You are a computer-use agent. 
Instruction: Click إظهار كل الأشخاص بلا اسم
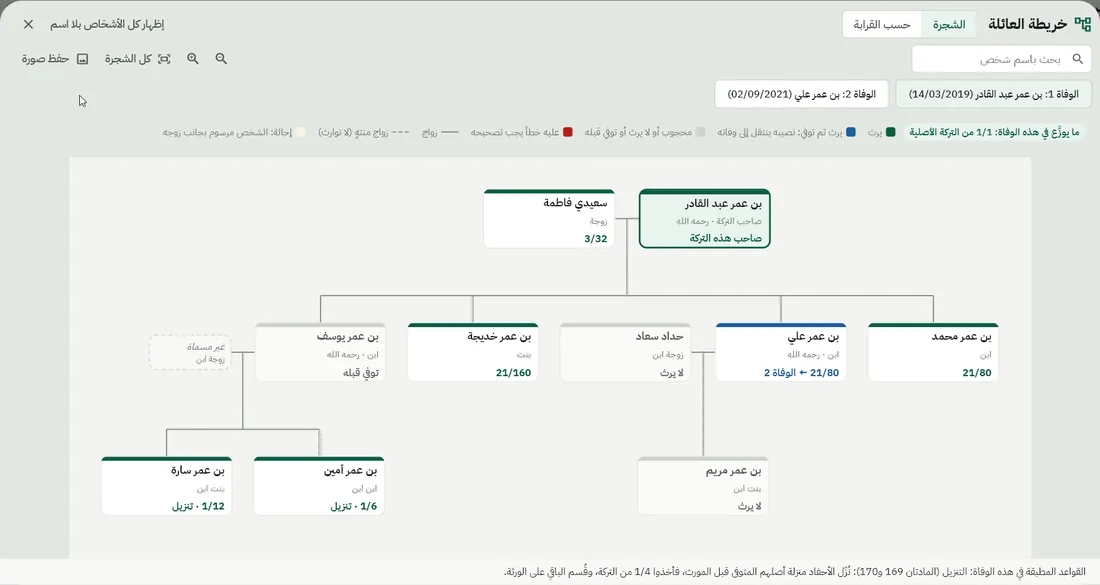(x=107, y=25)
